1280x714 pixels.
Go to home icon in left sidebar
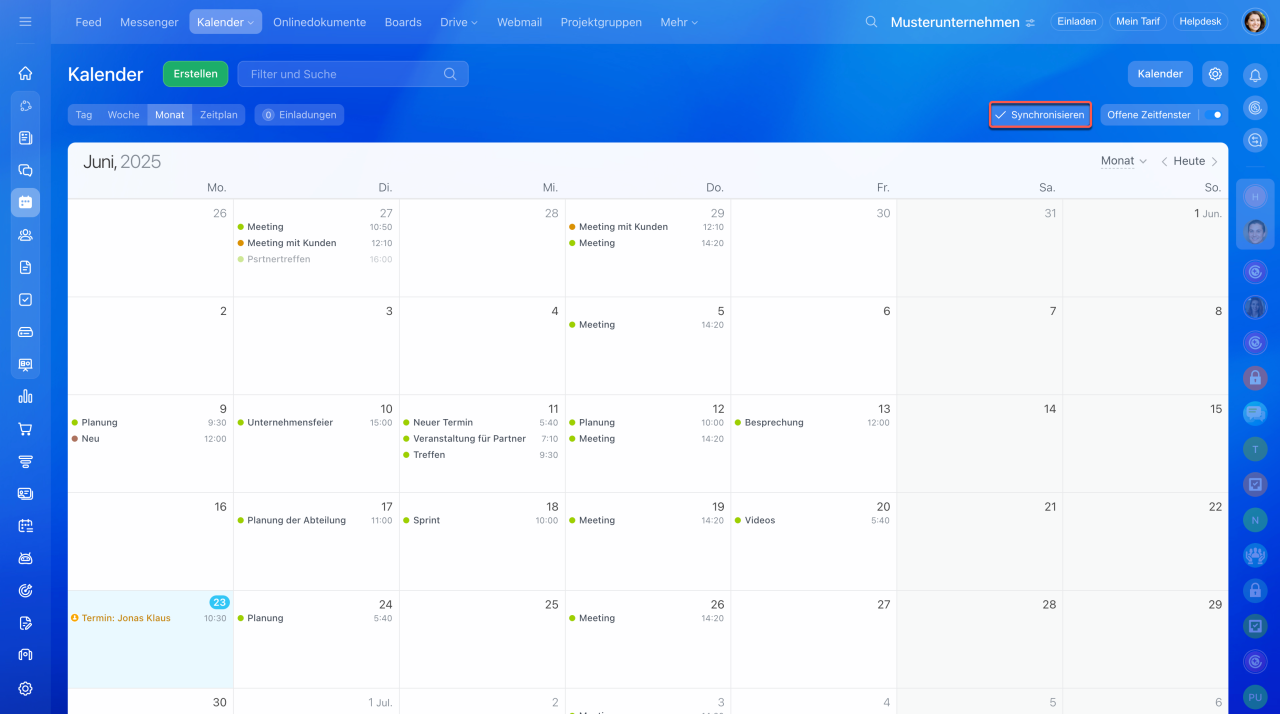(25, 73)
